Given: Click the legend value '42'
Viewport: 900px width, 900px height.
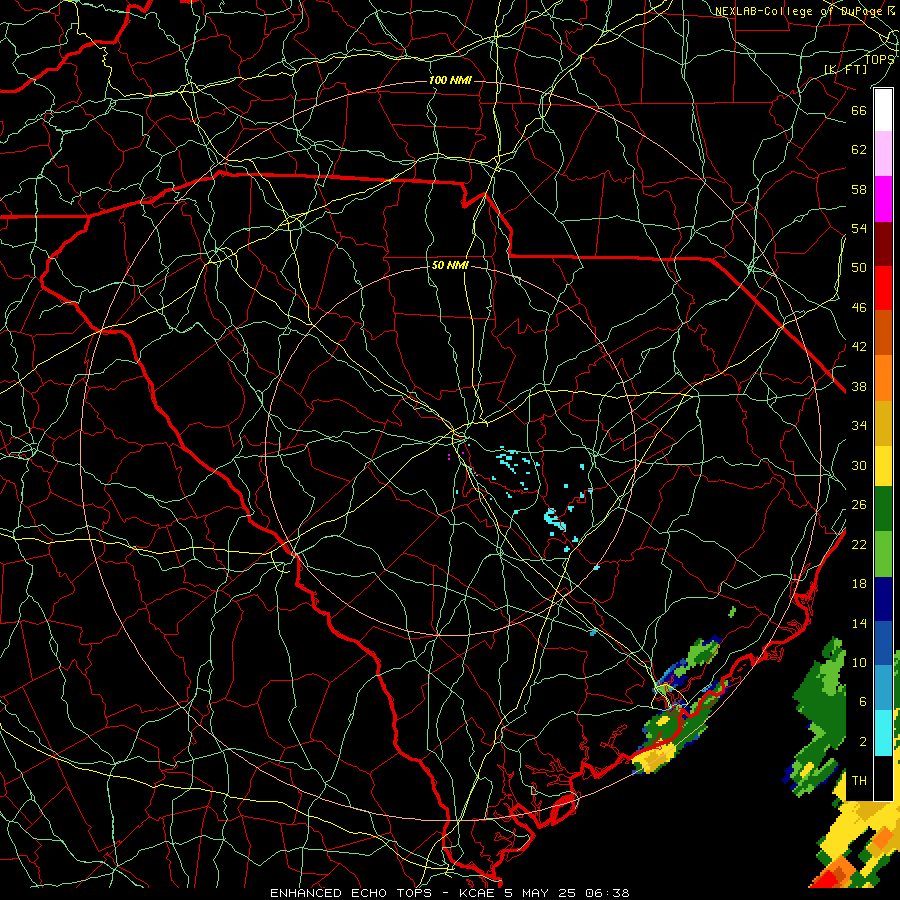Looking at the screenshot, I should pos(859,347).
